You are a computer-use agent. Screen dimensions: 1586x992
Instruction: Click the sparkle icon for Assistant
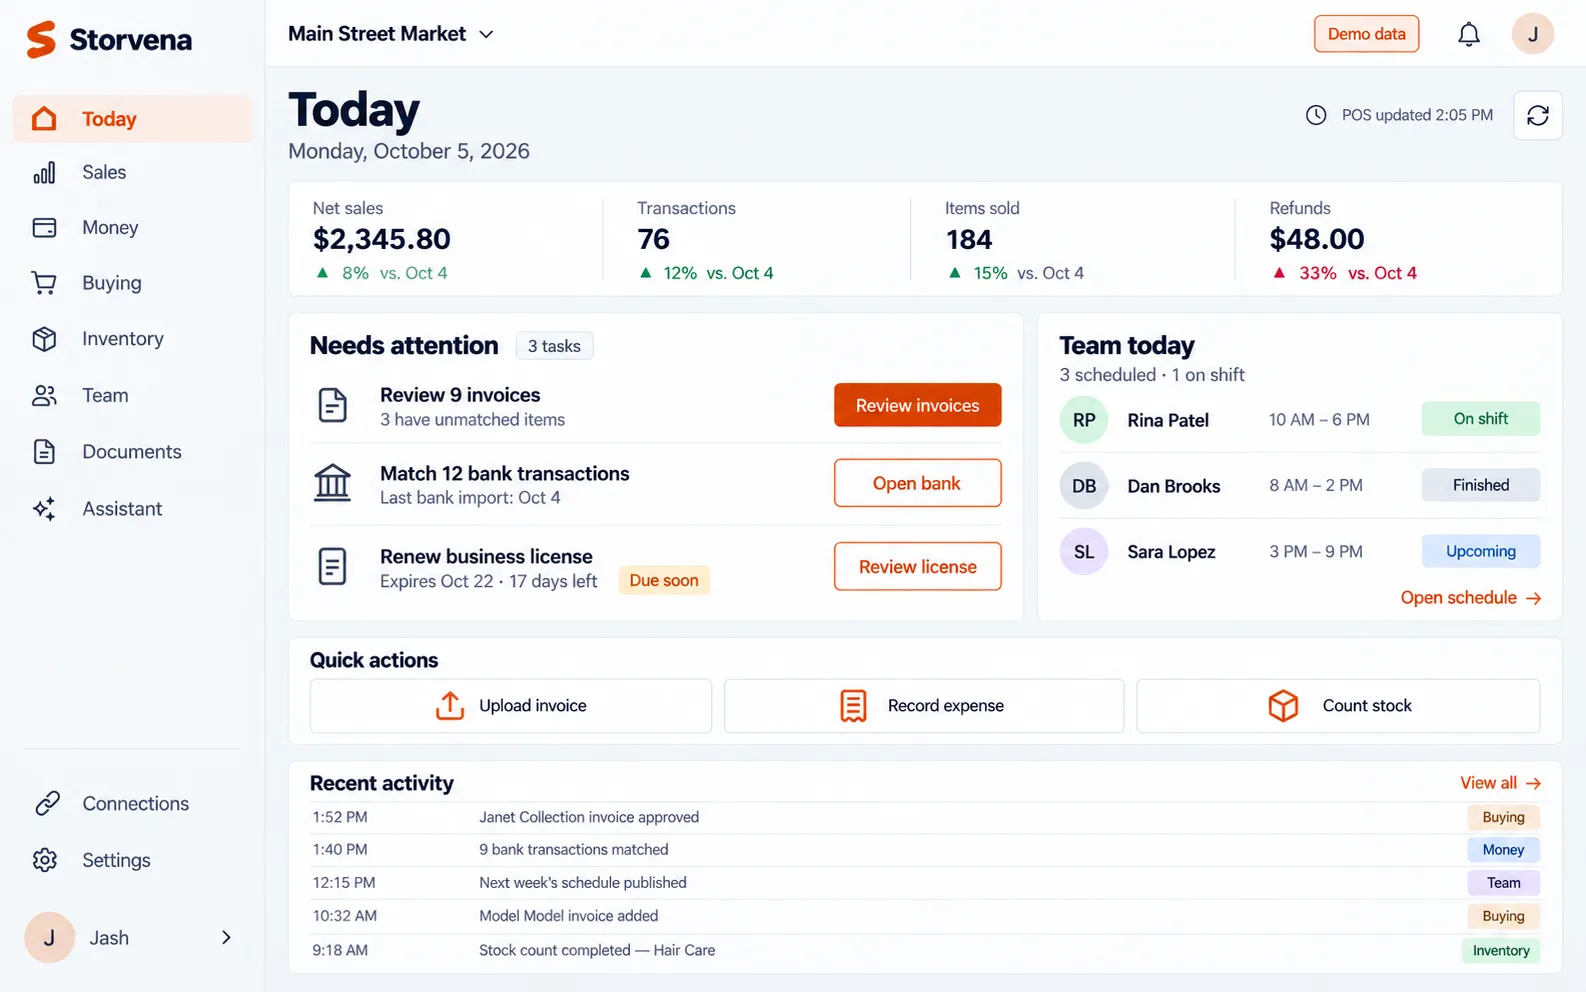(x=44, y=509)
